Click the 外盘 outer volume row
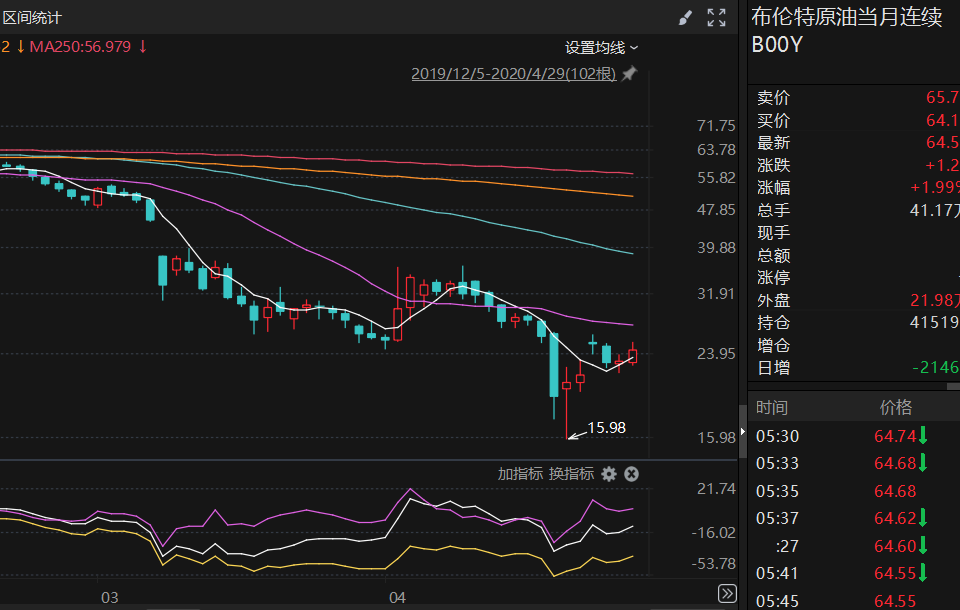This screenshot has width=960, height=610. (854, 300)
